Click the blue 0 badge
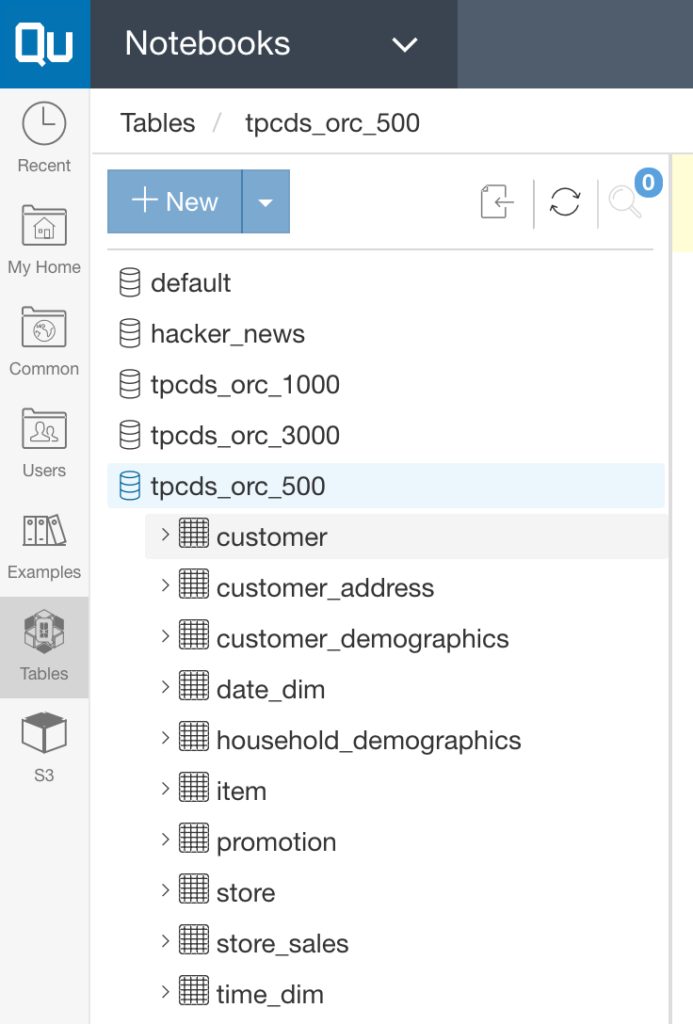The image size is (693, 1024). click(648, 182)
